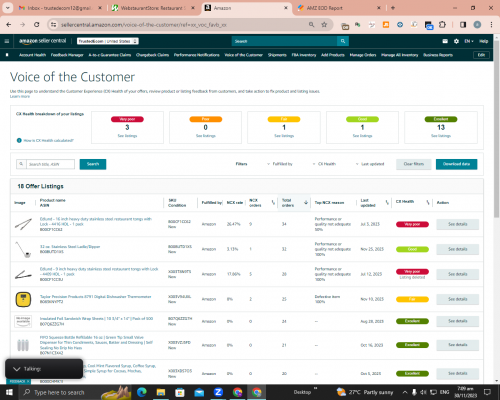
Task: Open the Seller Central hamburger menu
Action: pos(7,41)
